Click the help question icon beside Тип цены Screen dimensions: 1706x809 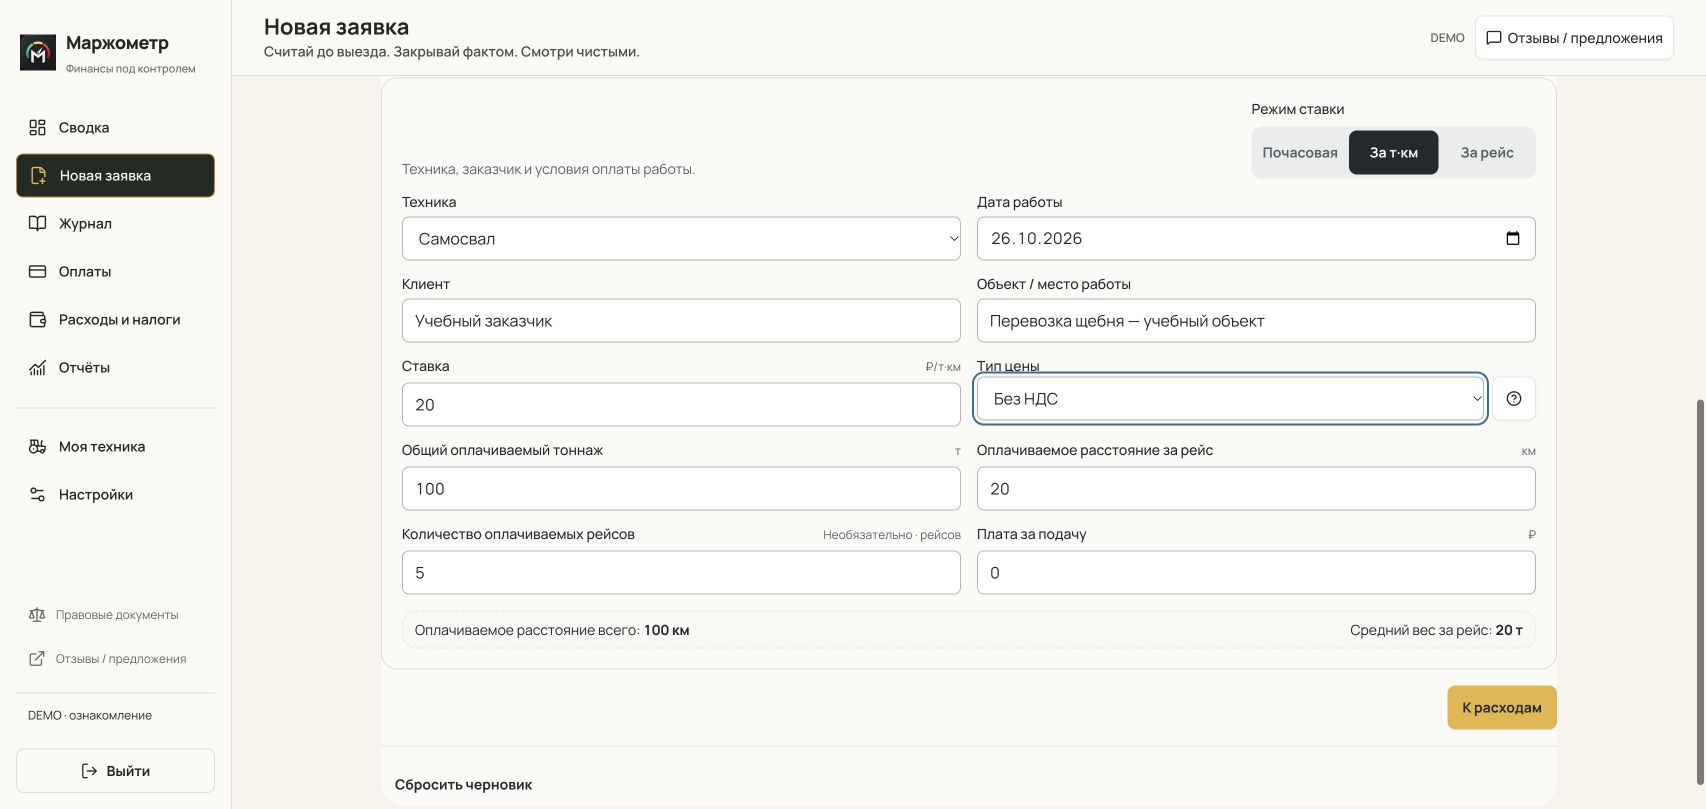(1514, 399)
